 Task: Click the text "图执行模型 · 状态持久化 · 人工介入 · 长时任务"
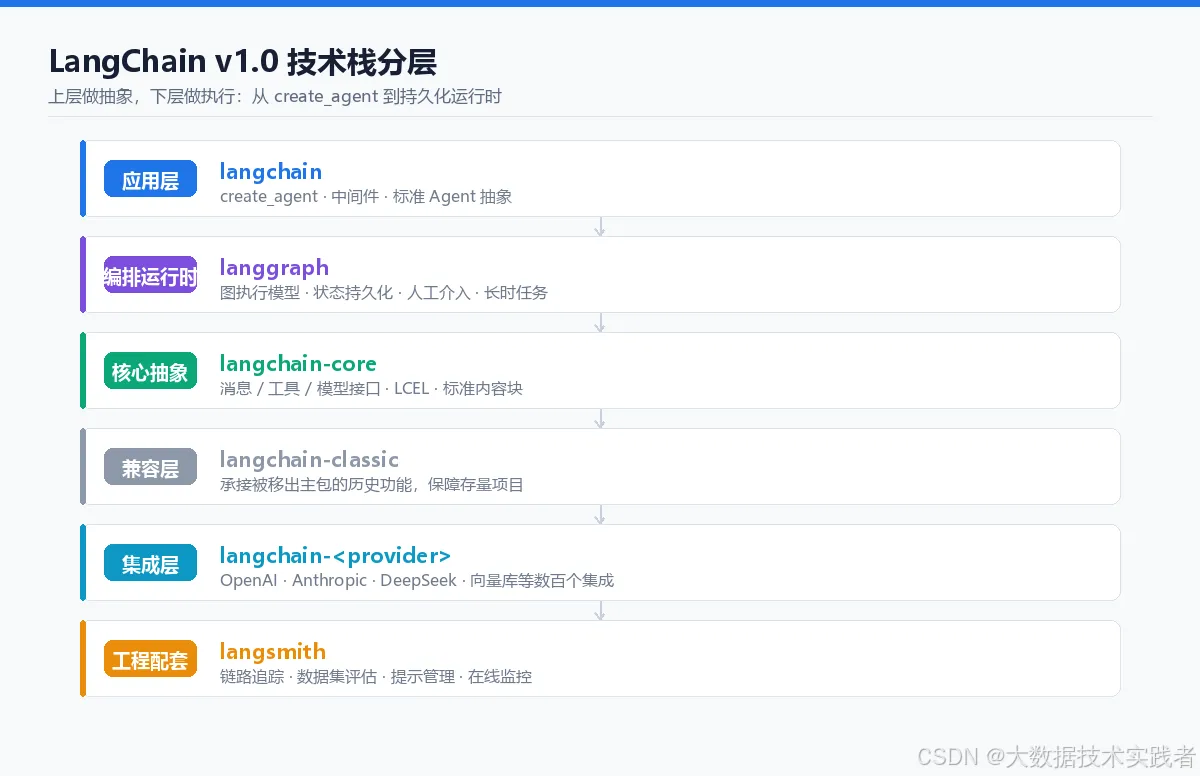pyautogui.click(x=384, y=293)
